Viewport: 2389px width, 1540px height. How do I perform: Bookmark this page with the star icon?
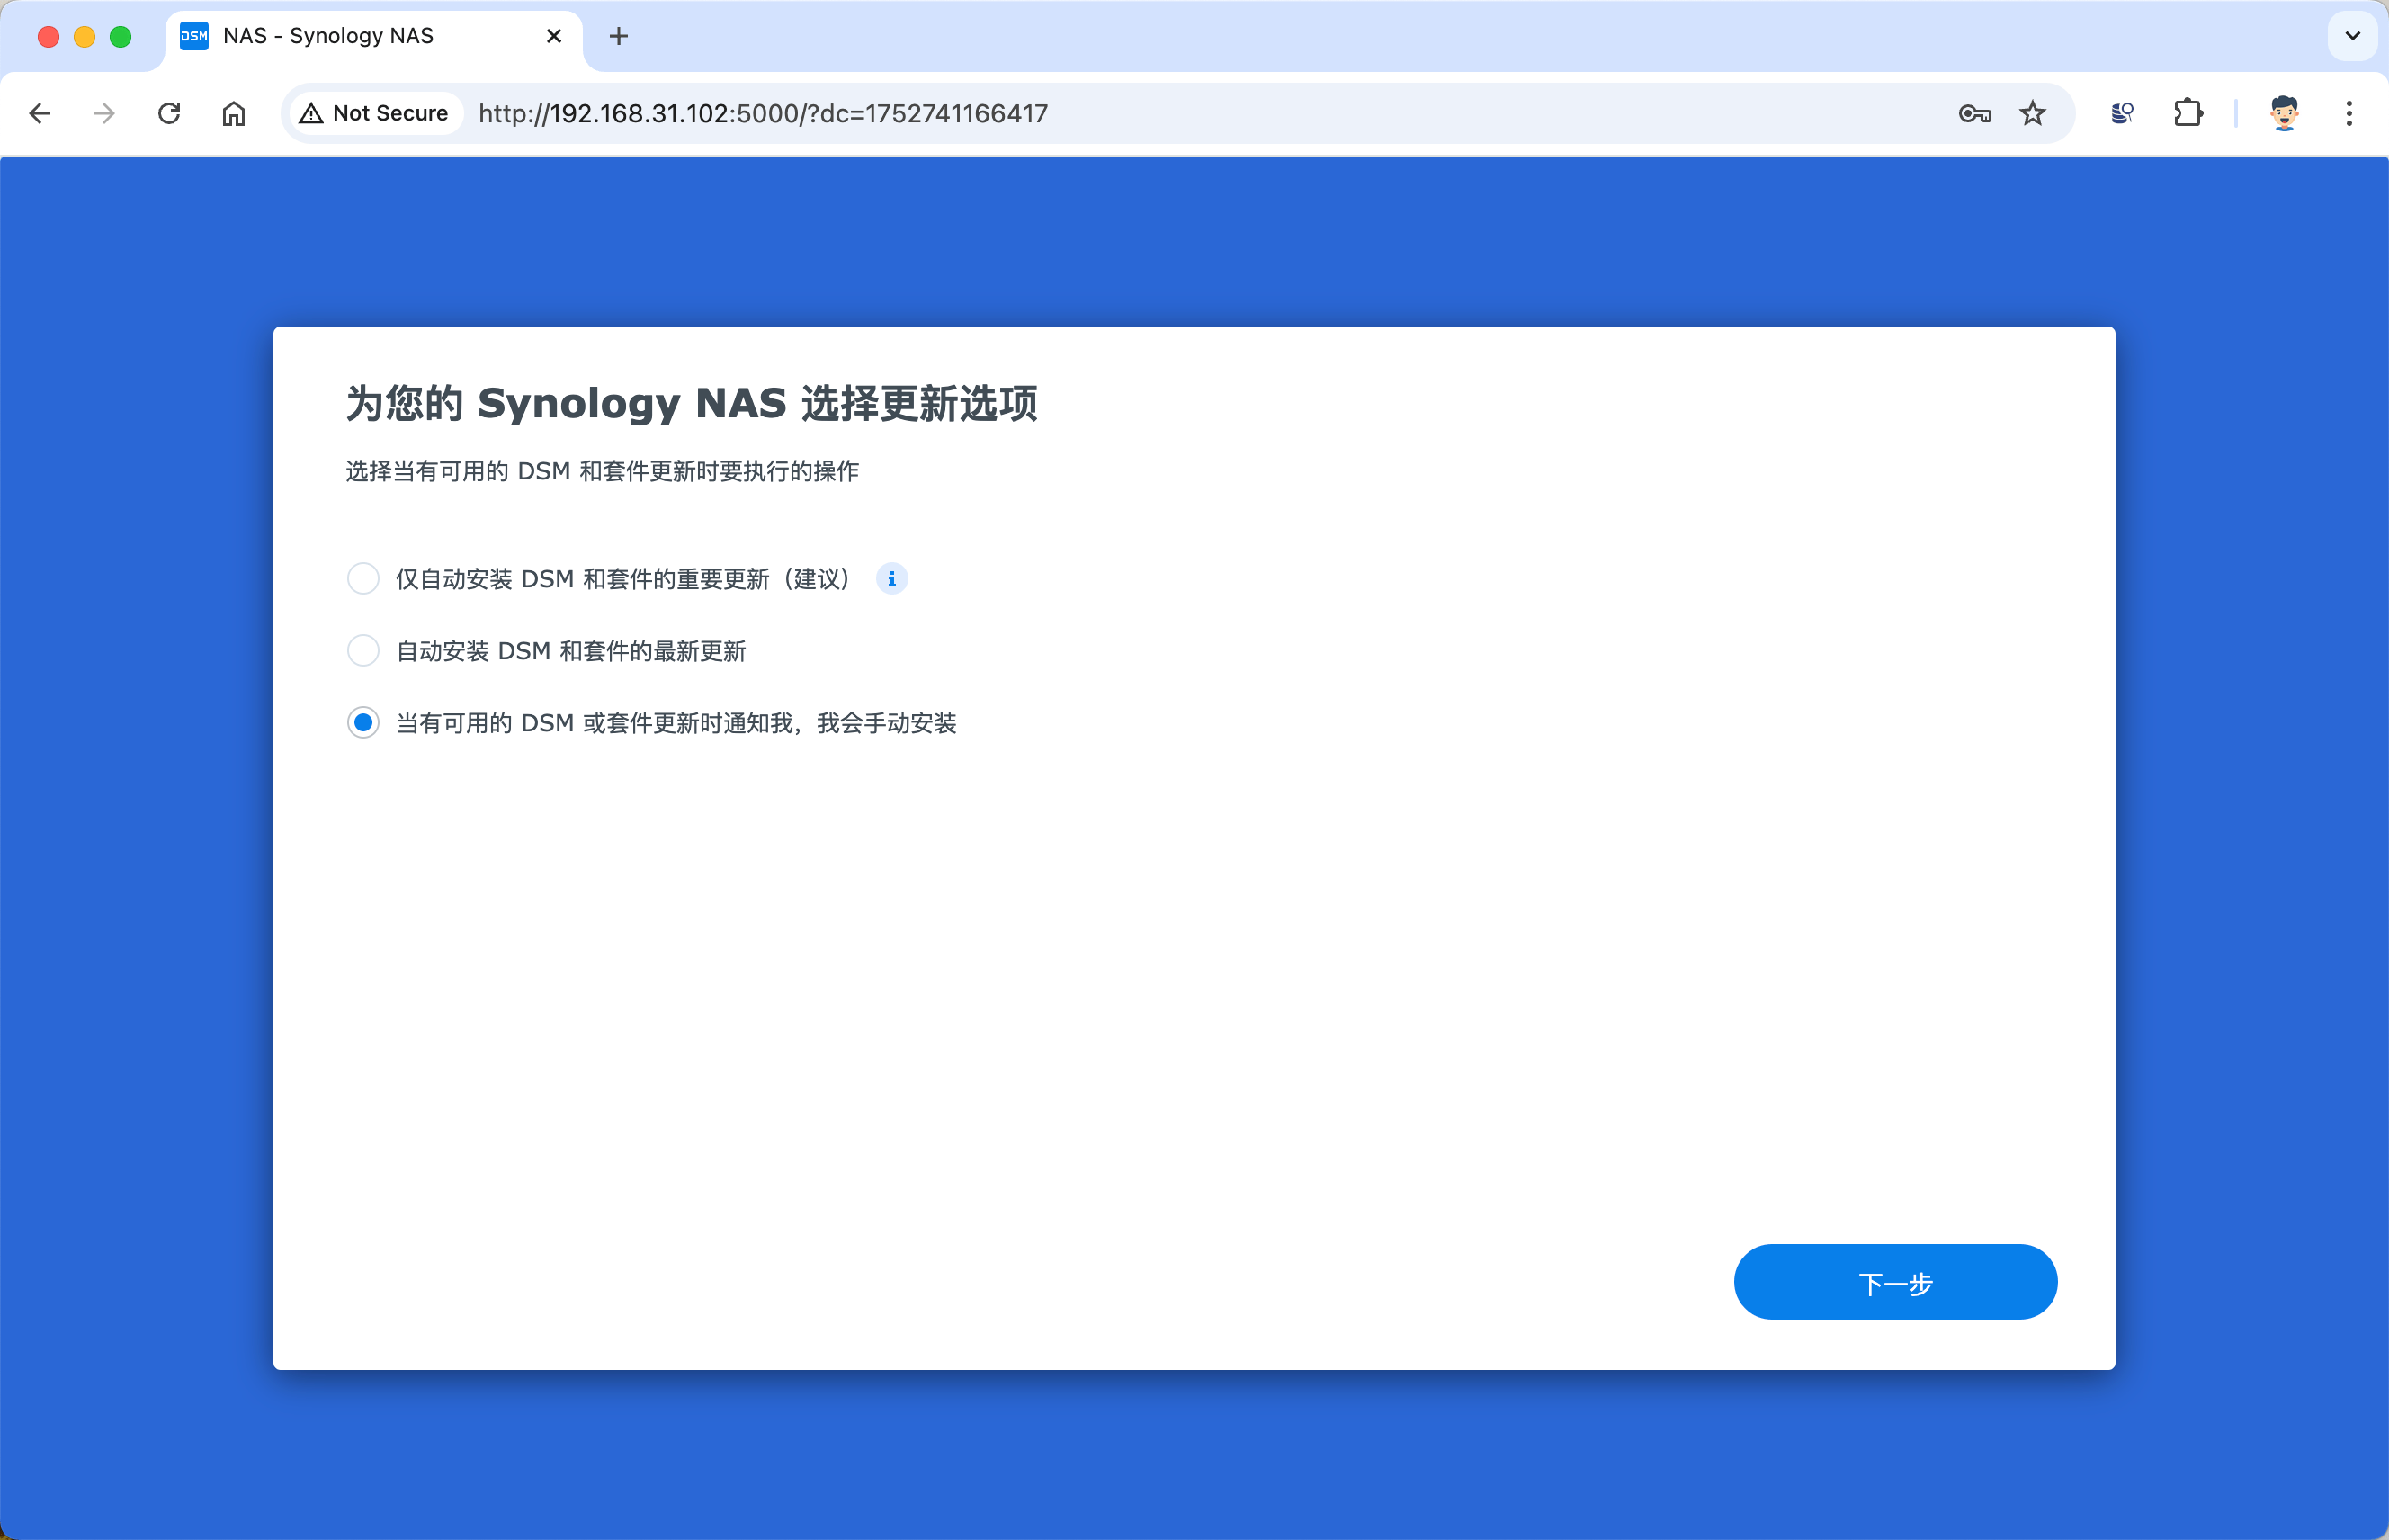pos(2032,114)
